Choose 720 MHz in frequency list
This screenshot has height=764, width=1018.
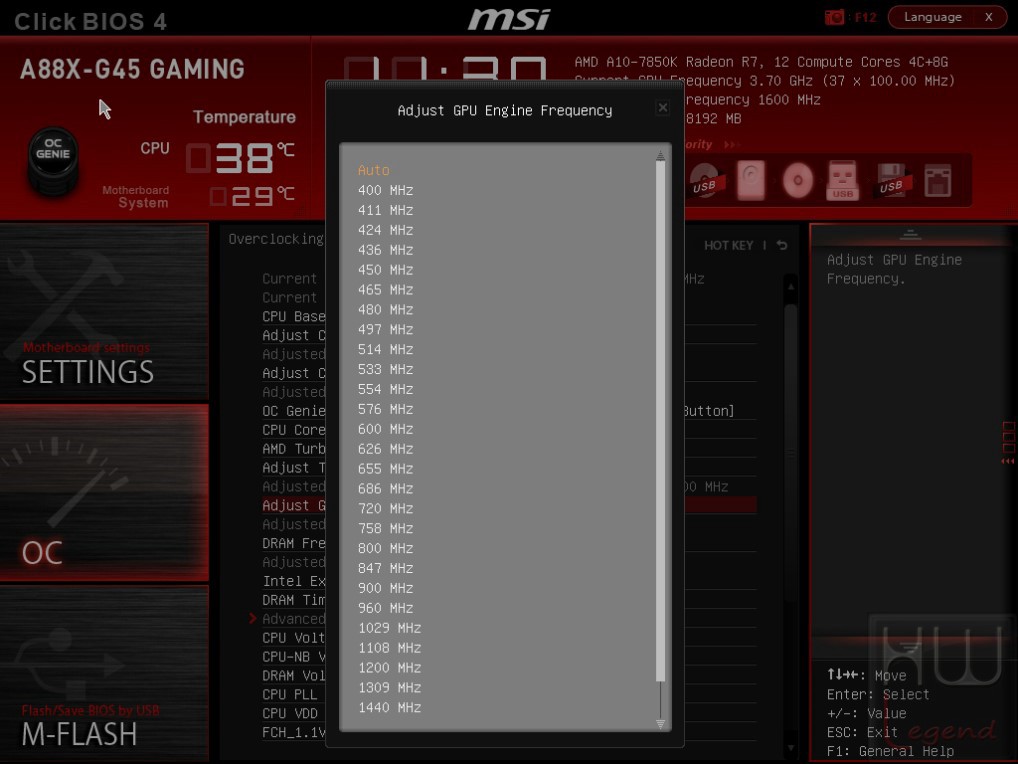point(385,509)
